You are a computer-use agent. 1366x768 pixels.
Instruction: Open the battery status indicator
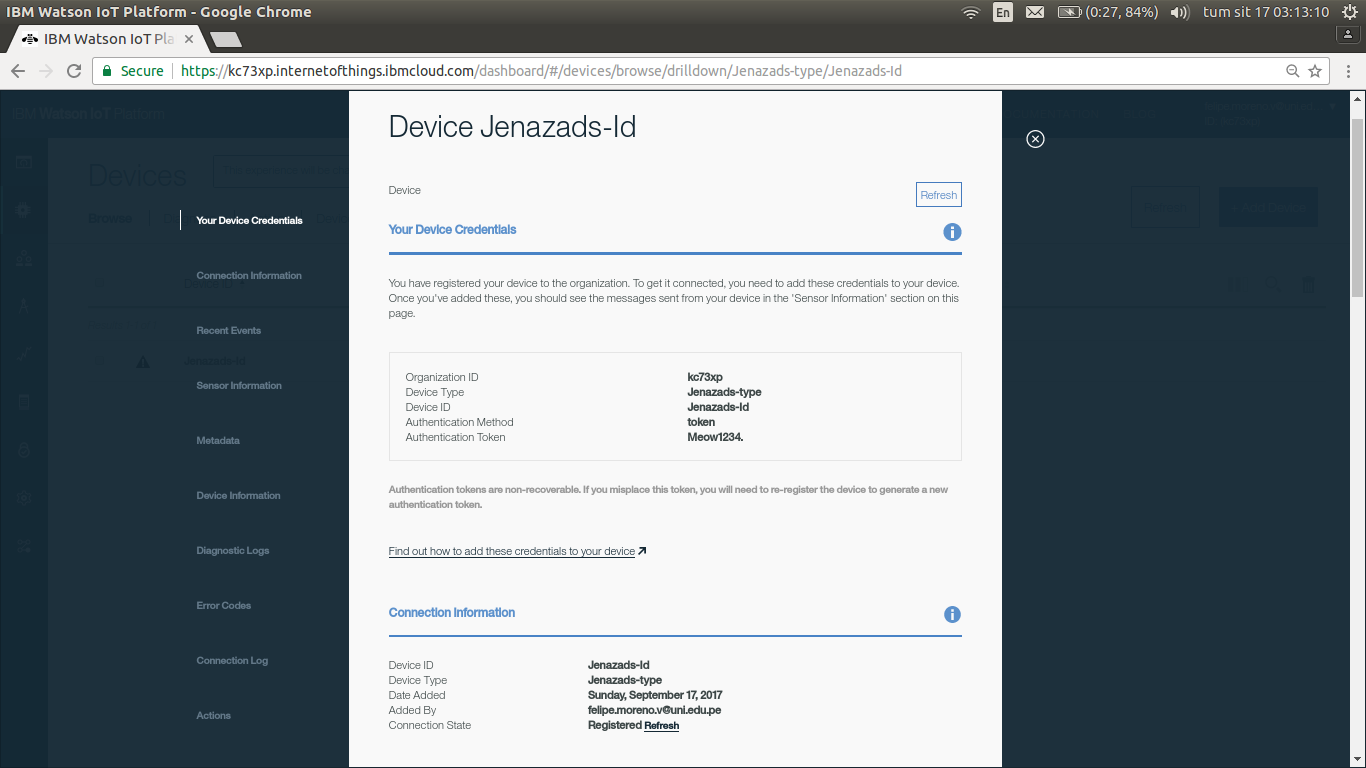[x=1107, y=12]
